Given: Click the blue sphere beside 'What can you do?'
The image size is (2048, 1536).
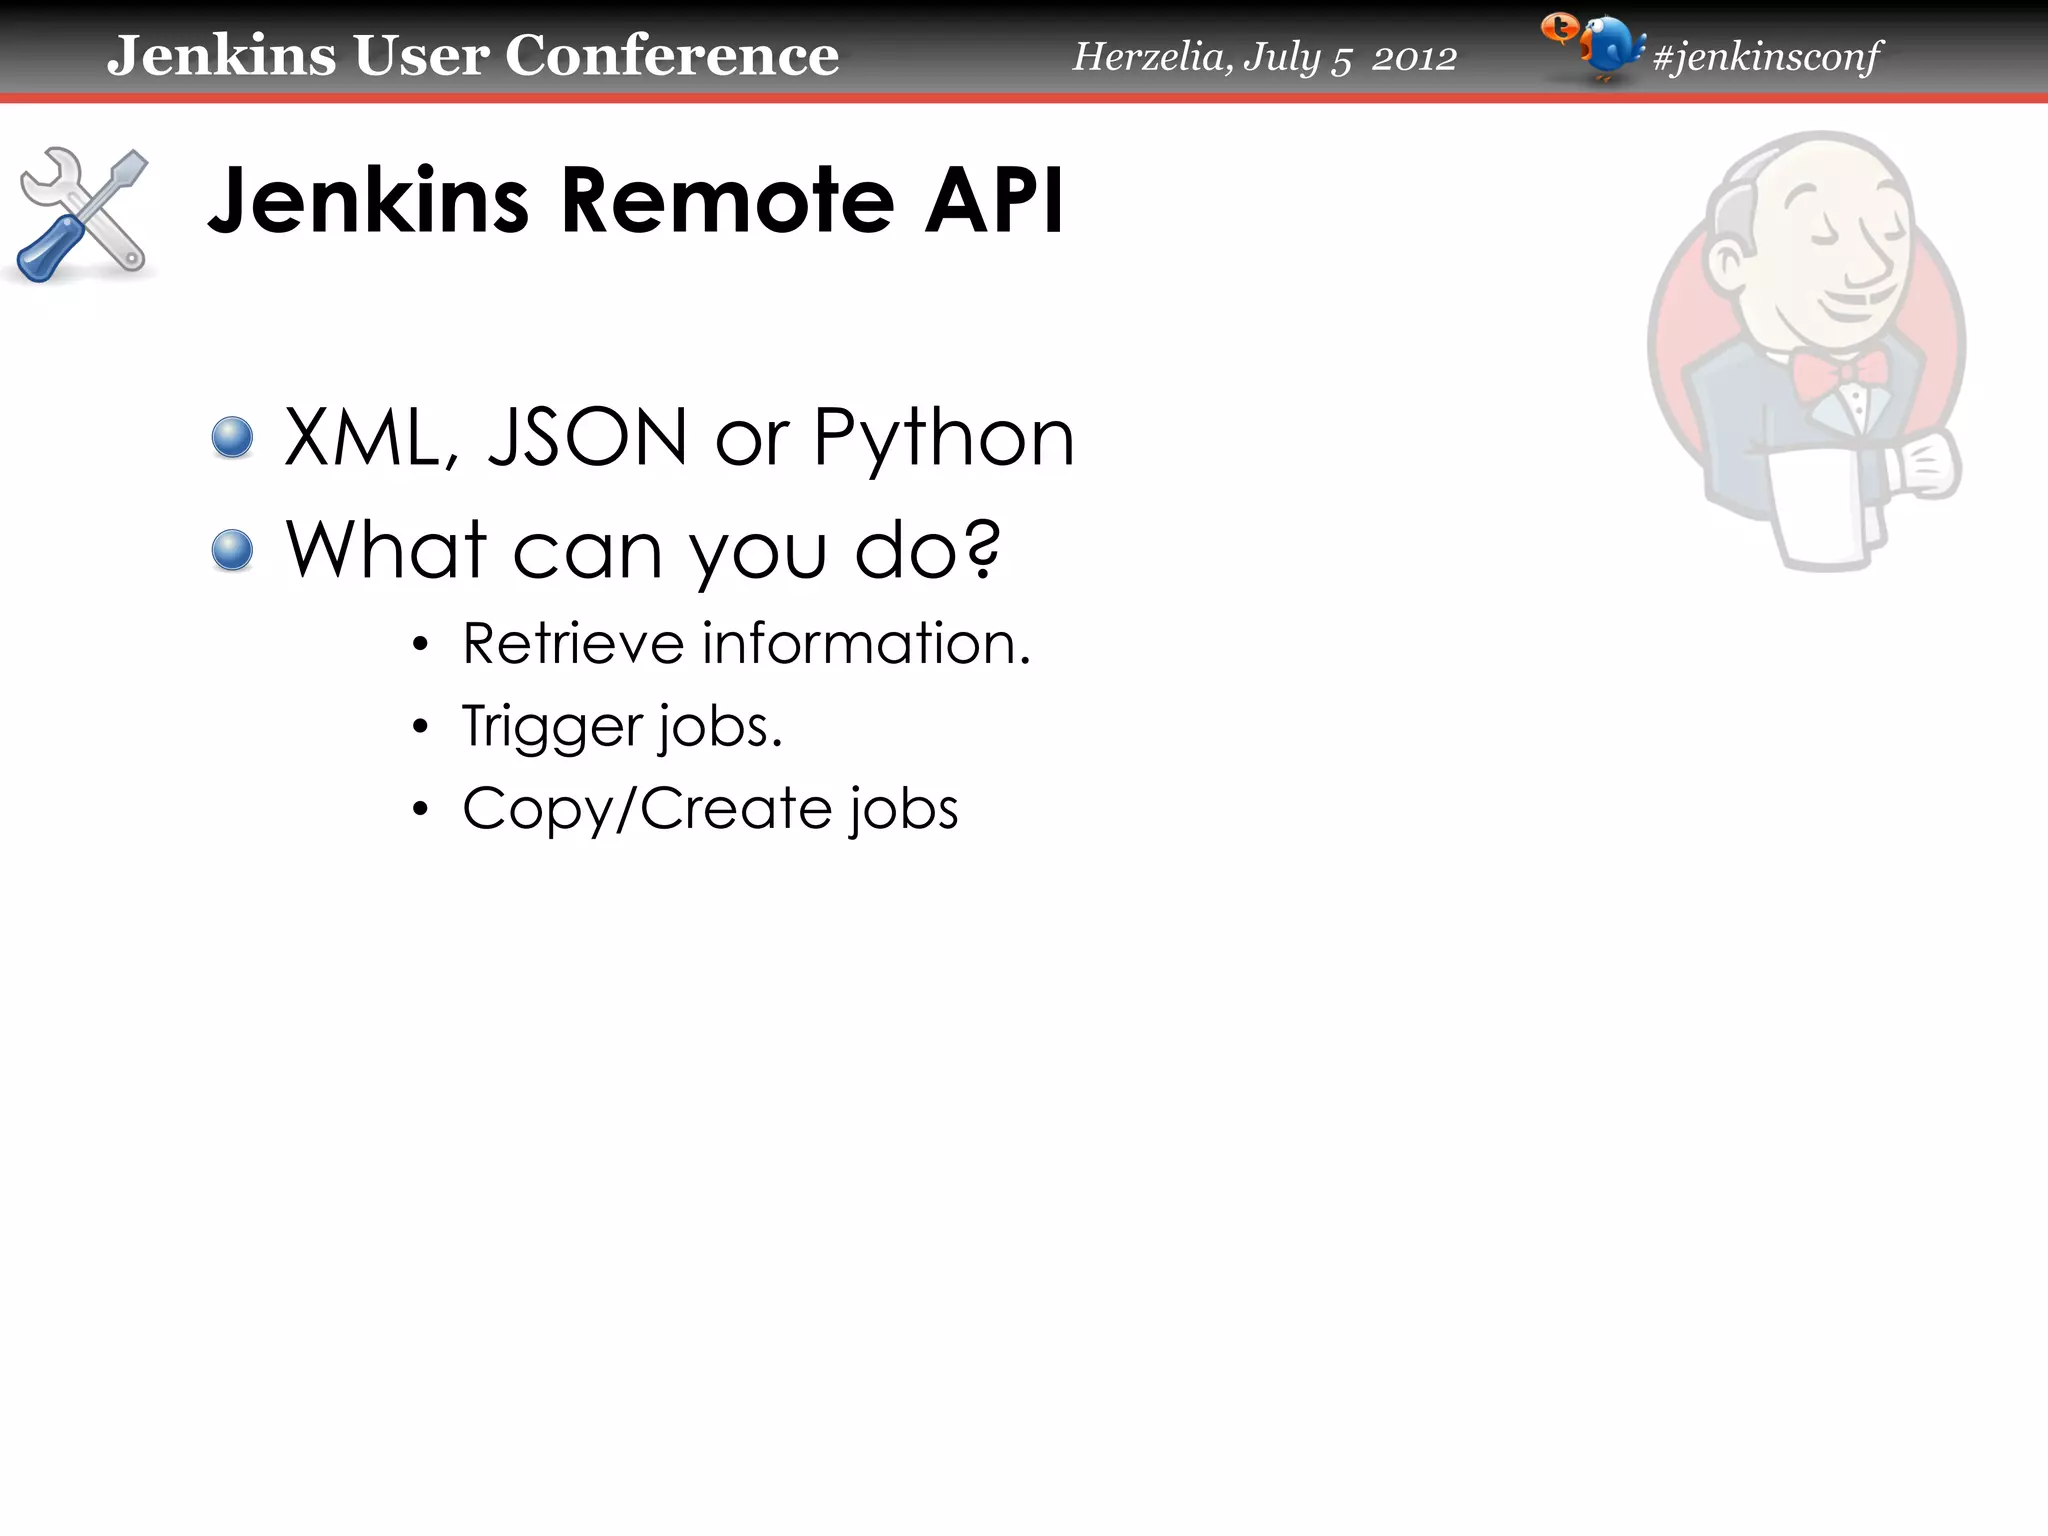Looking at the screenshot, I should [233, 550].
